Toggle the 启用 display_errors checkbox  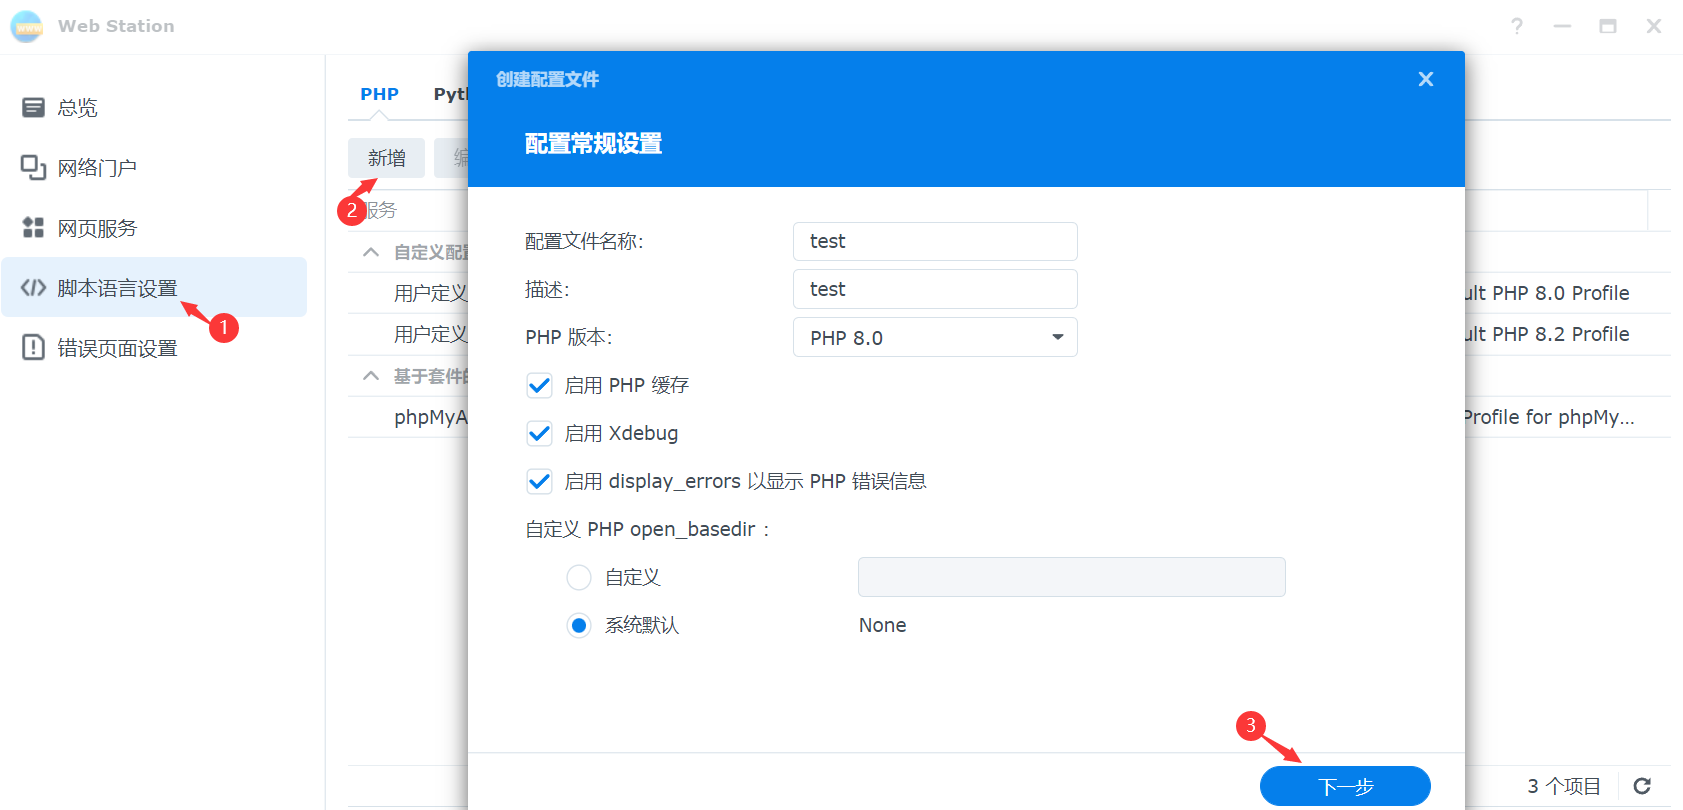(539, 481)
